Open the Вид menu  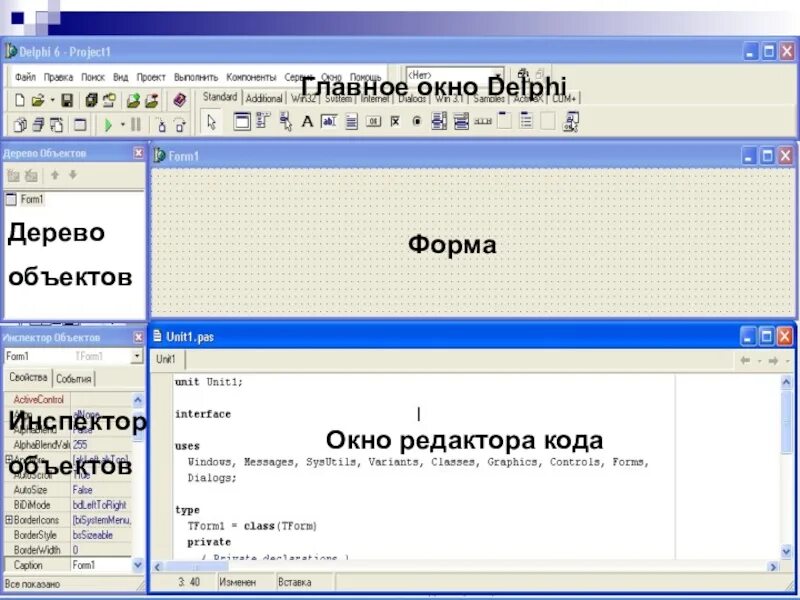tap(120, 78)
